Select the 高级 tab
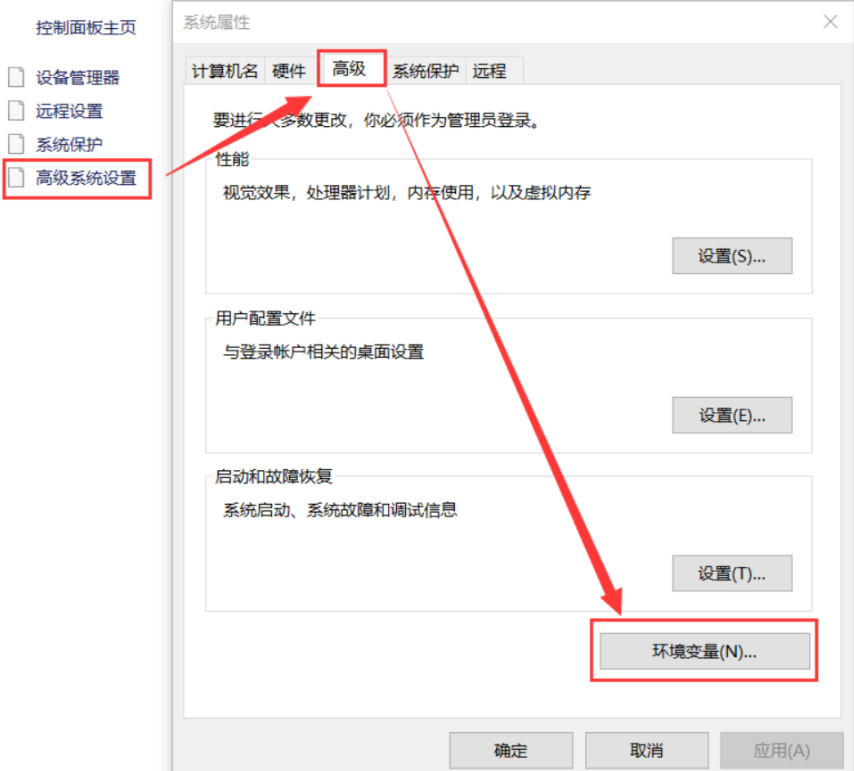This screenshot has height=771, width=854. click(350, 69)
